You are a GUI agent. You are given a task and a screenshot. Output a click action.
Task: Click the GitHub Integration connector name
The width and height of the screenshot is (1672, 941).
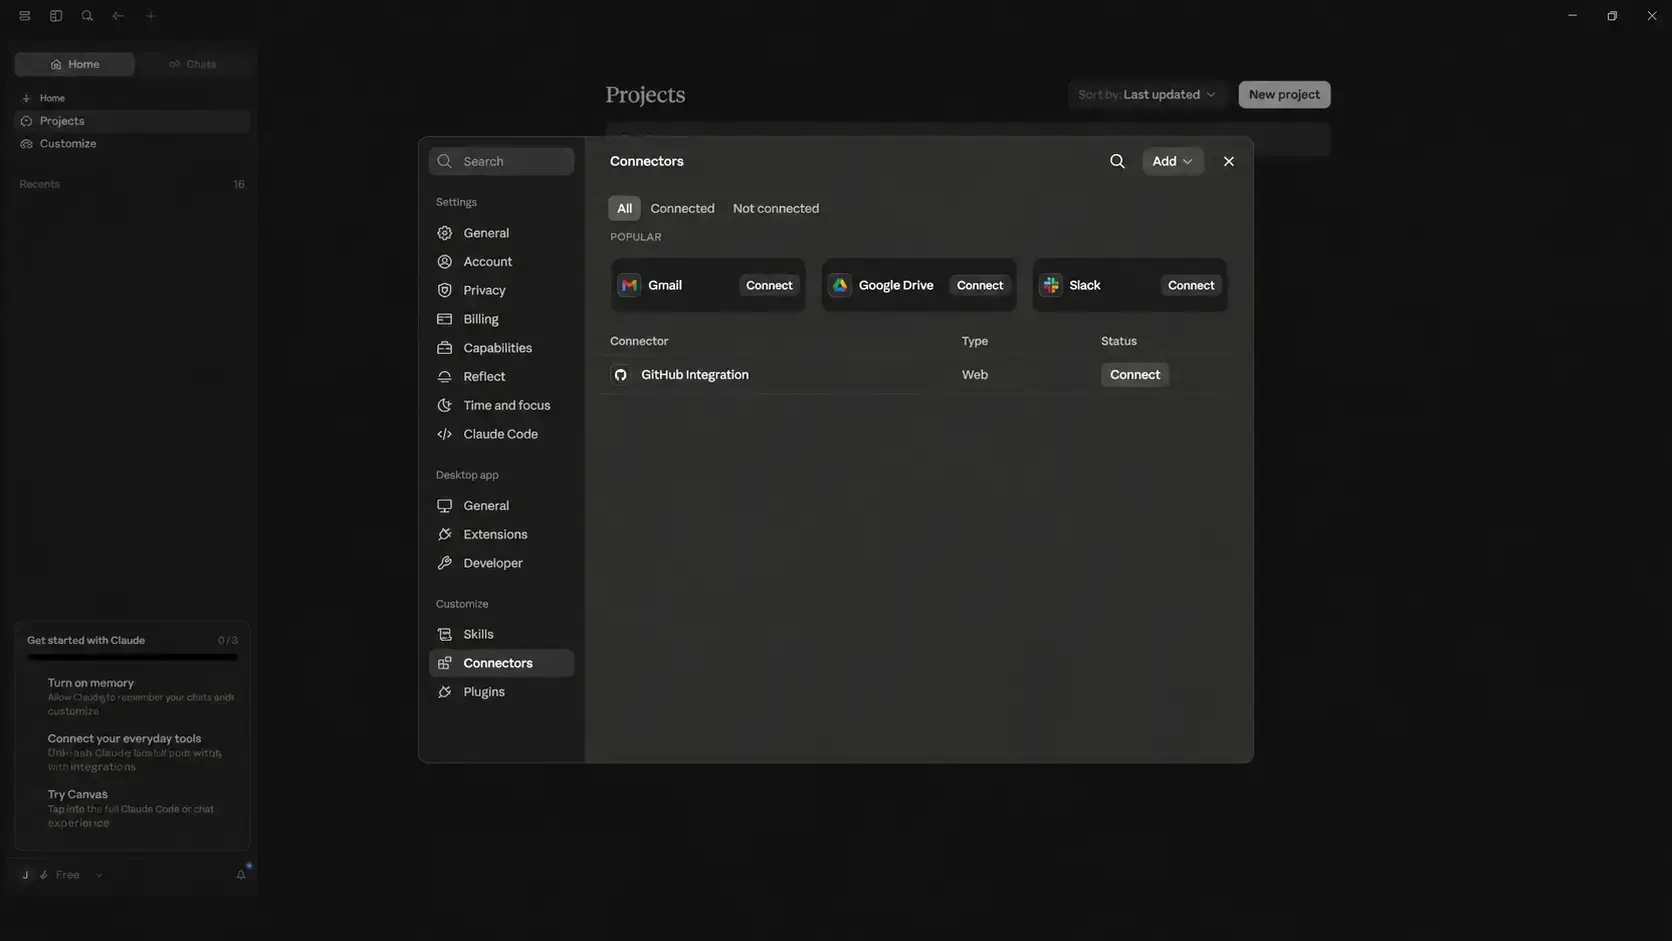pyautogui.click(x=694, y=375)
